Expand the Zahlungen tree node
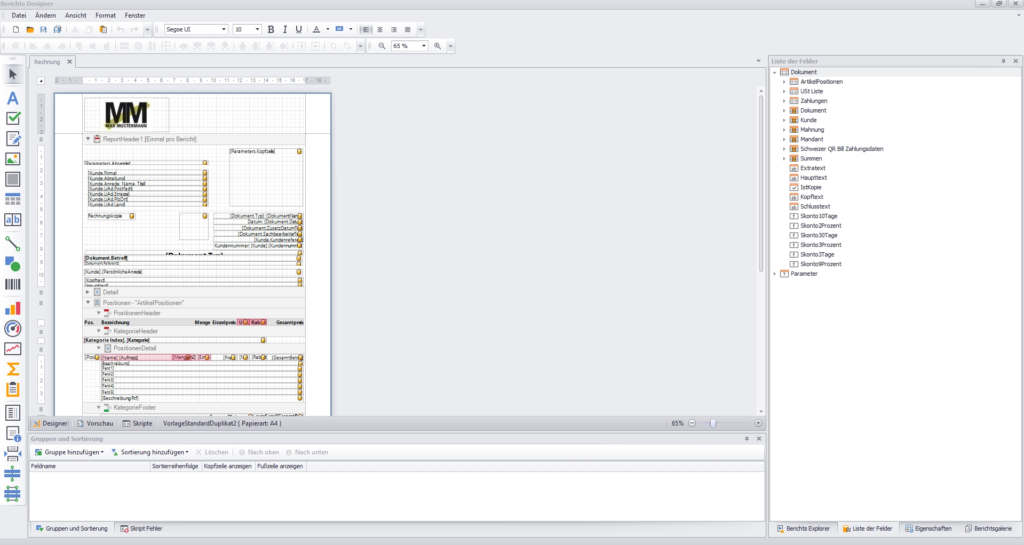 [784, 101]
